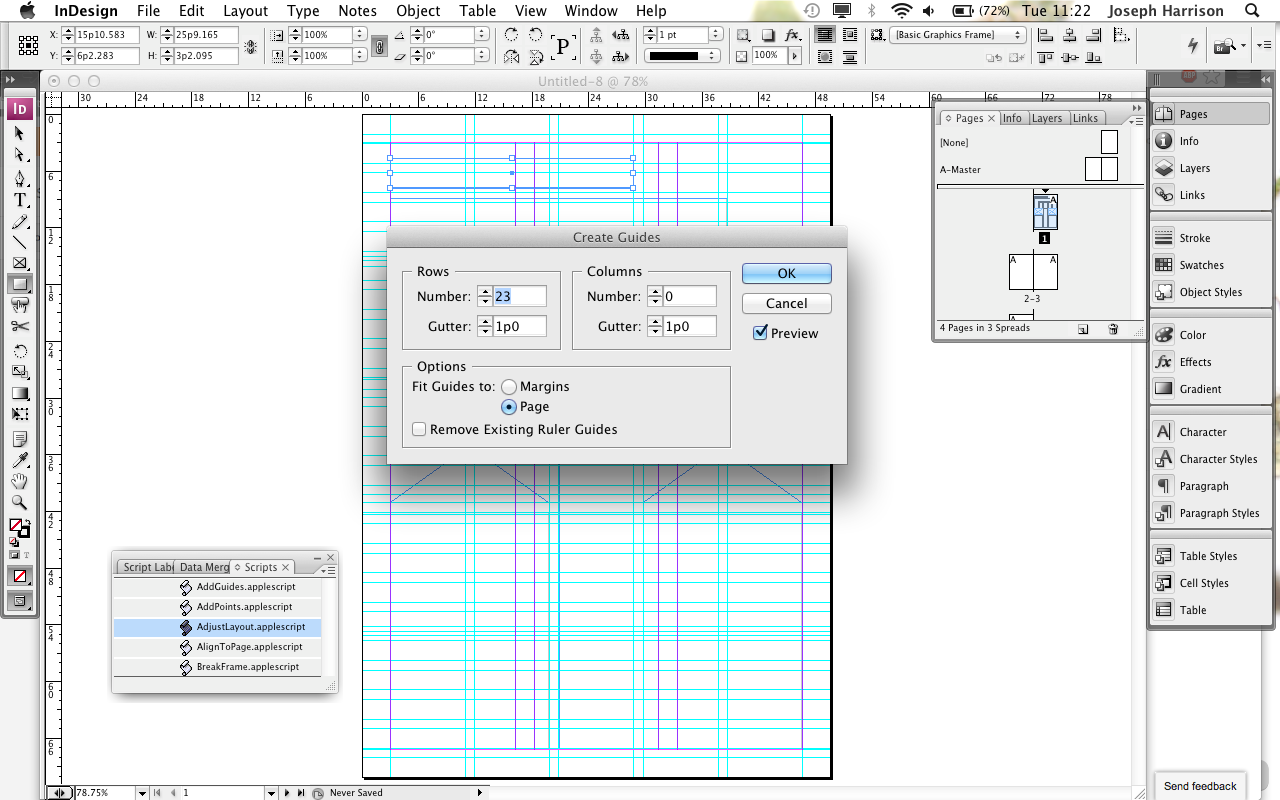This screenshot has width=1280, height=800.
Task: Select the Margins radio button
Action: 509,386
